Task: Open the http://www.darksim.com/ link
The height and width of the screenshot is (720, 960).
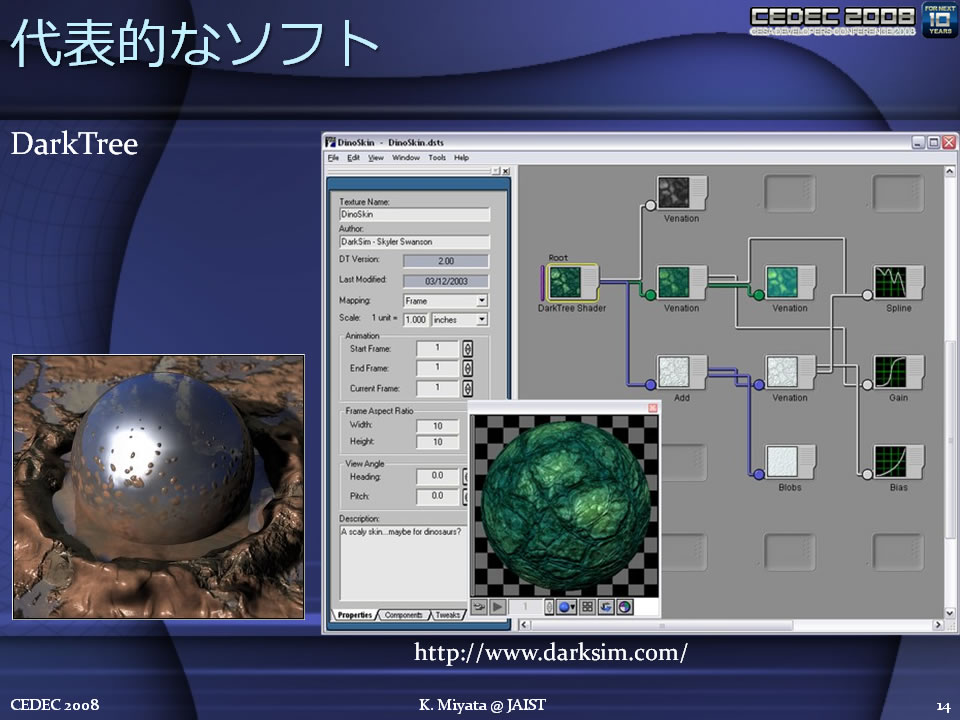Action: [x=550, y=653]
